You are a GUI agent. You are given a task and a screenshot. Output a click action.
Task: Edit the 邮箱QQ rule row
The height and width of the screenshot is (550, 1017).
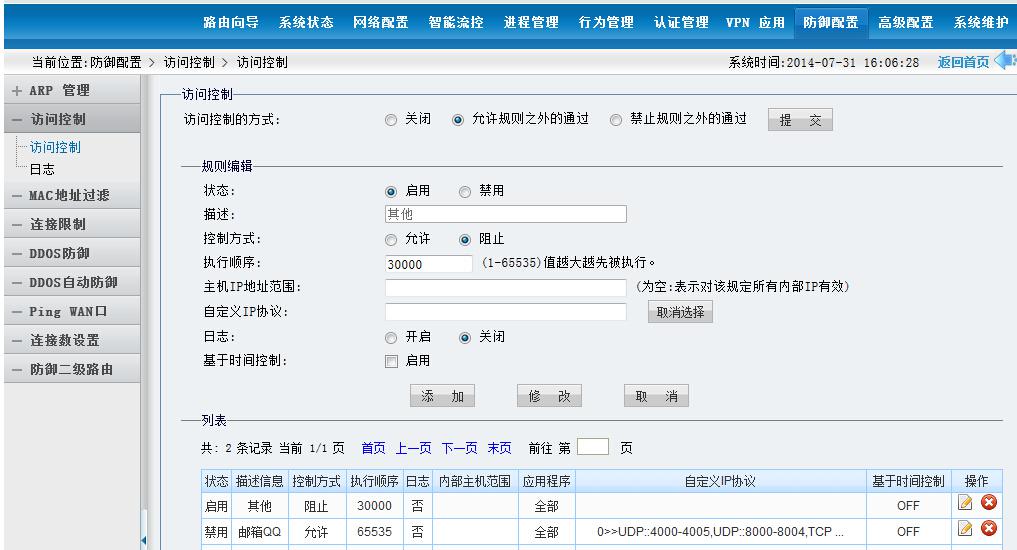pyautogui.click(x=965, y=529)
